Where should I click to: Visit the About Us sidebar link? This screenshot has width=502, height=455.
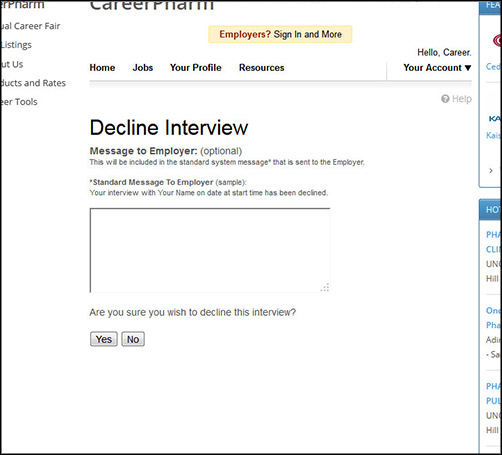12,64
